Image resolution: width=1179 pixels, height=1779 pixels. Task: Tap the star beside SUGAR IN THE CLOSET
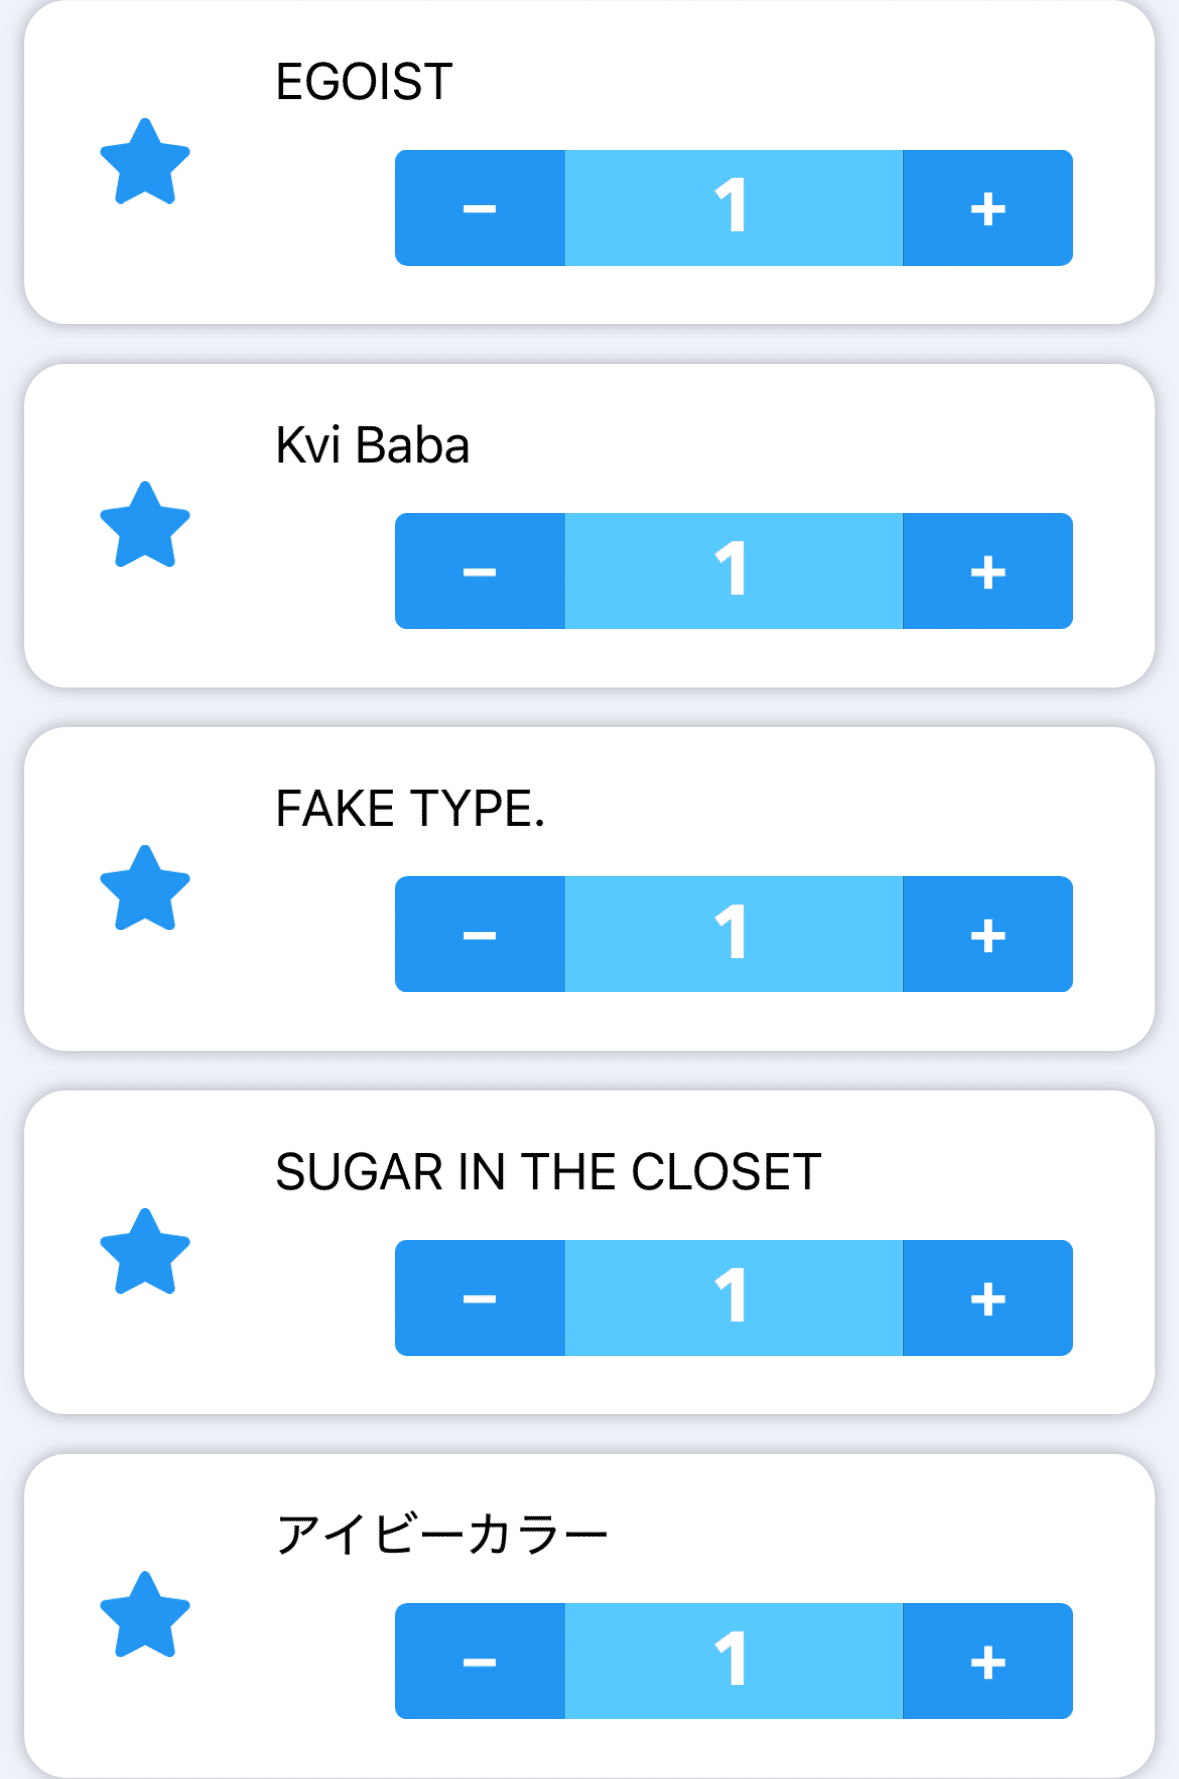tap(145, 1252)
